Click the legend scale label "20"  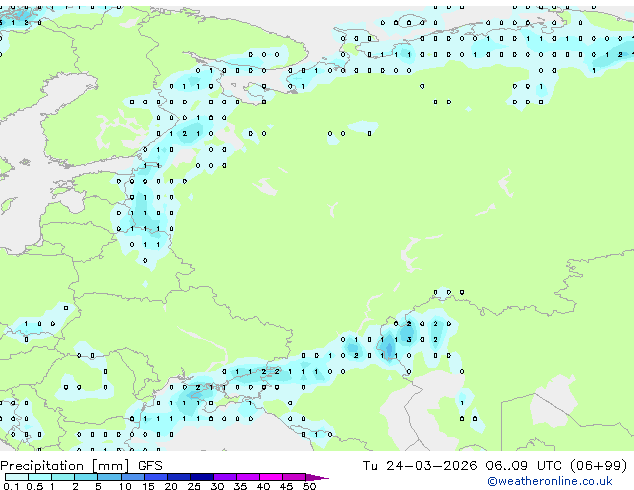171,486
